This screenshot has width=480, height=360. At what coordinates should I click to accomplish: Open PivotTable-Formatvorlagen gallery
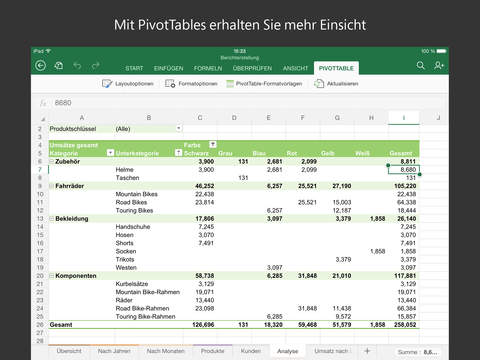[264, 84]
